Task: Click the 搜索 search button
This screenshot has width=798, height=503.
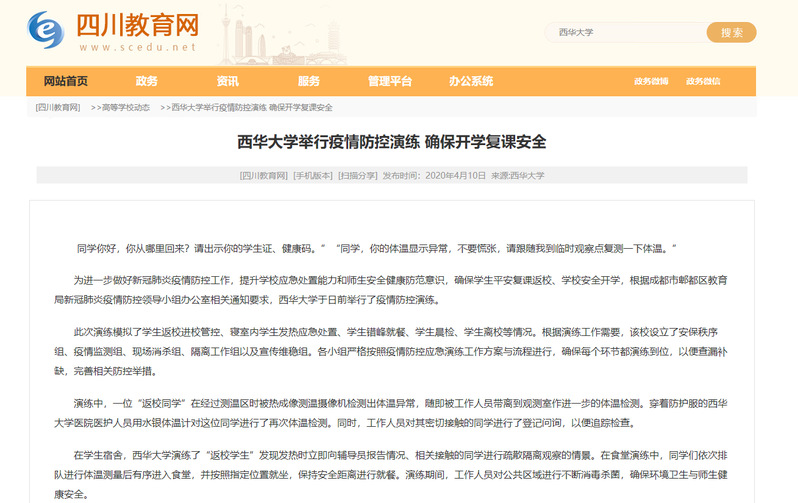Action: tap(731, 33)
